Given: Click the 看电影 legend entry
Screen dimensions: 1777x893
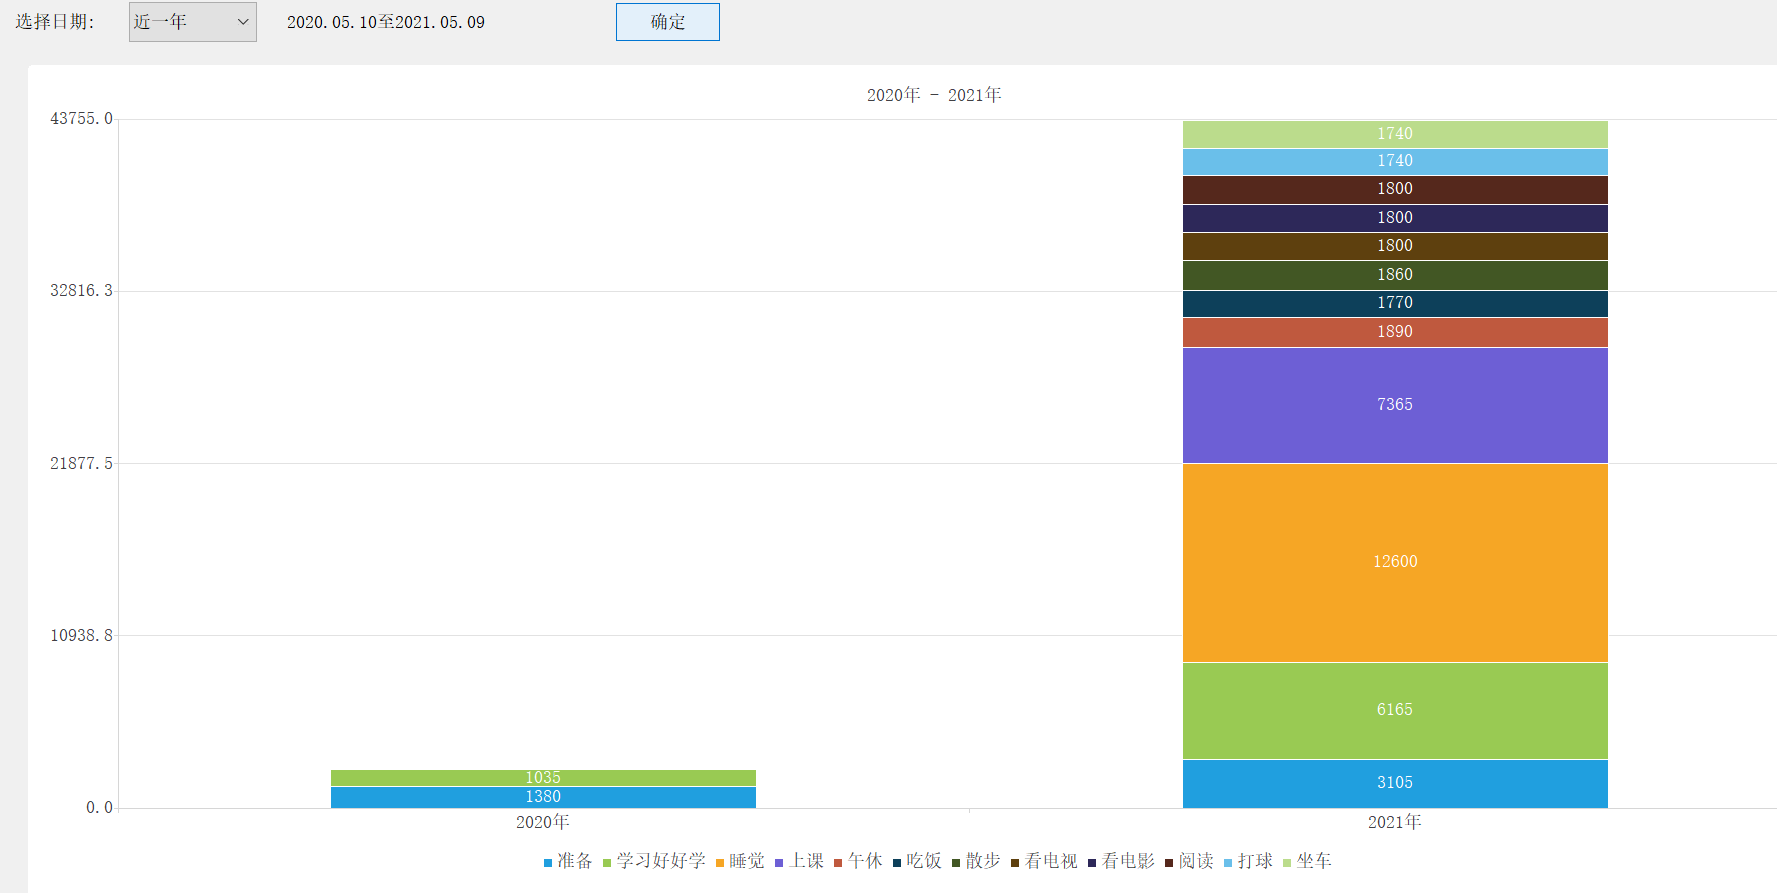Looking at the screenshot, I should (1121, 861).
